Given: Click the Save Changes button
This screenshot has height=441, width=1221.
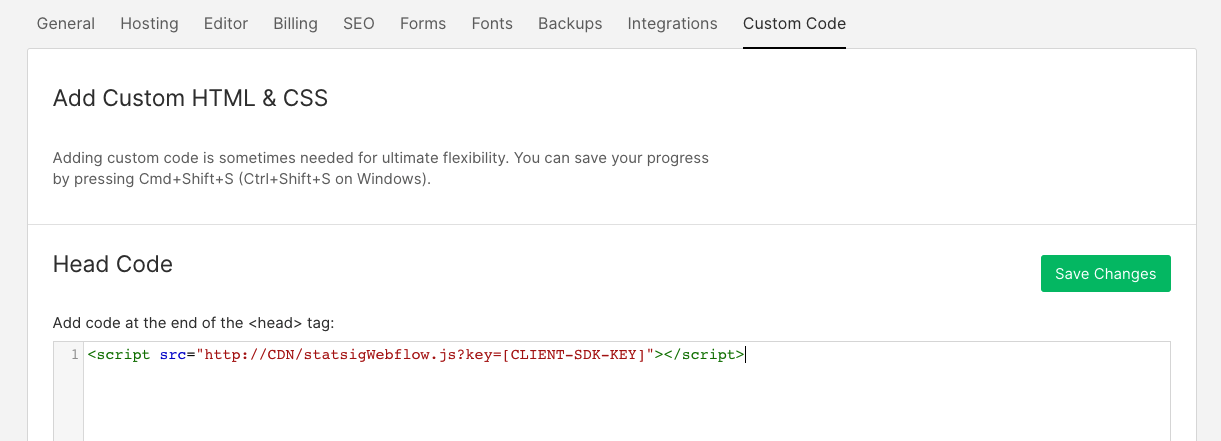Looking at the screenshot, I should tap(1105, 274).
